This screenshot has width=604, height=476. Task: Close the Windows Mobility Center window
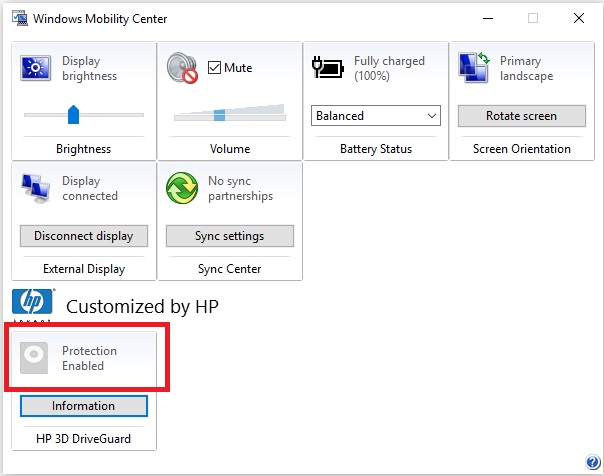[579, 18]
